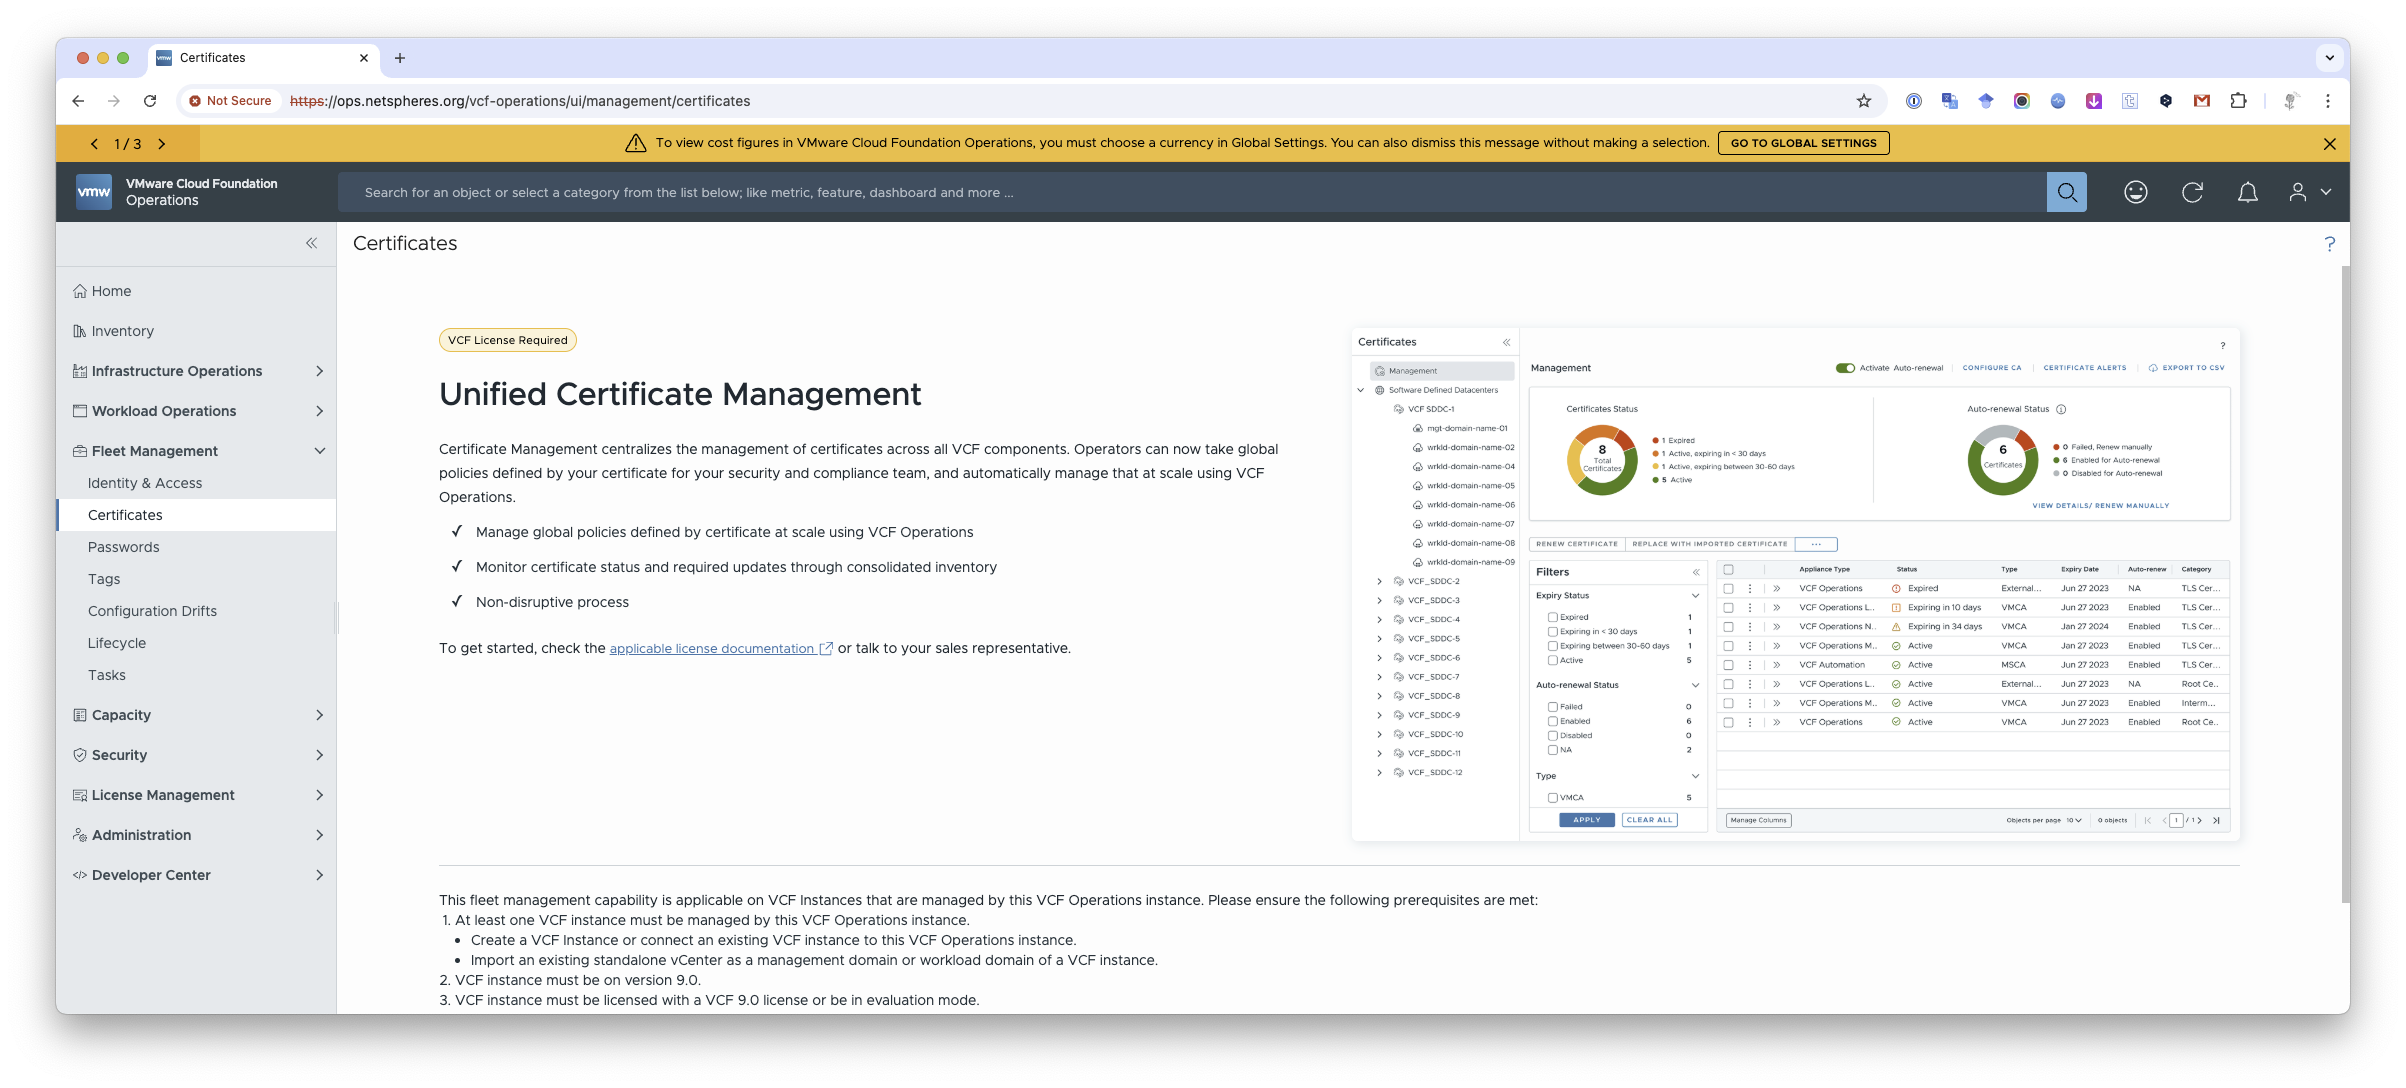The image size is (2406, 1088).
Task: Click the Certificates page title
Action: click(405, 243)
